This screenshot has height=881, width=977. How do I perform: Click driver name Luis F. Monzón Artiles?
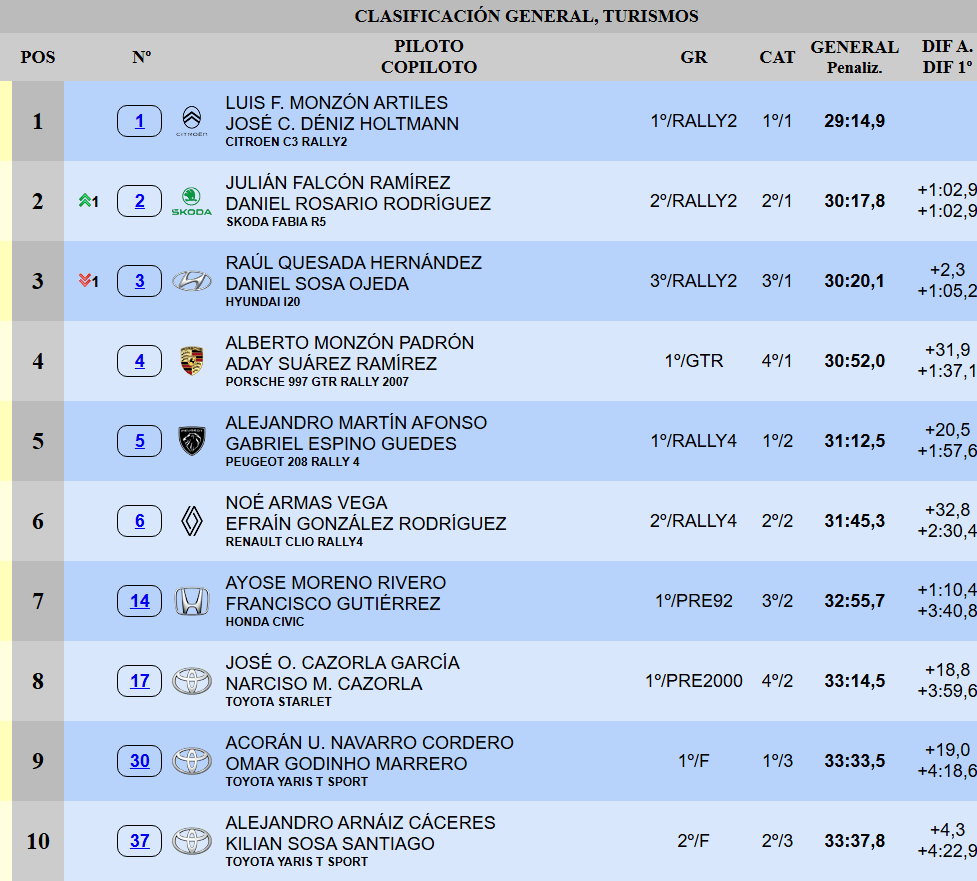336,103
